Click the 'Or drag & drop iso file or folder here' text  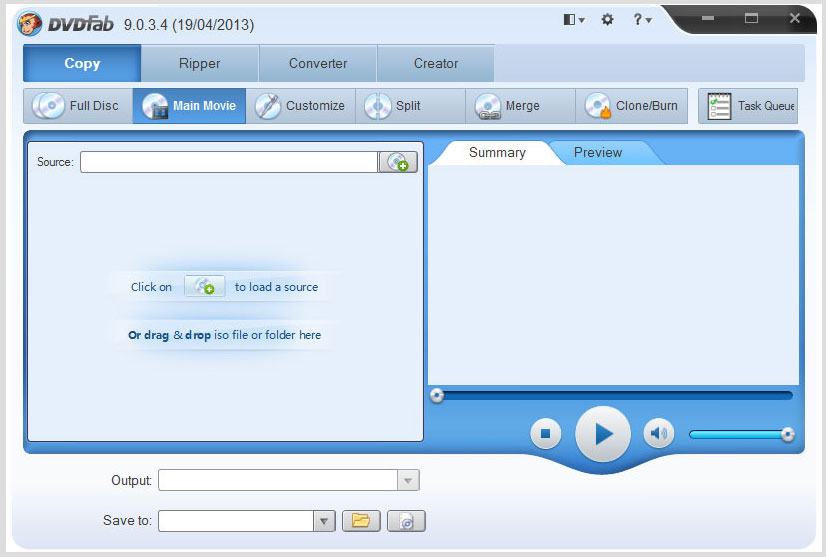(224, 335)
